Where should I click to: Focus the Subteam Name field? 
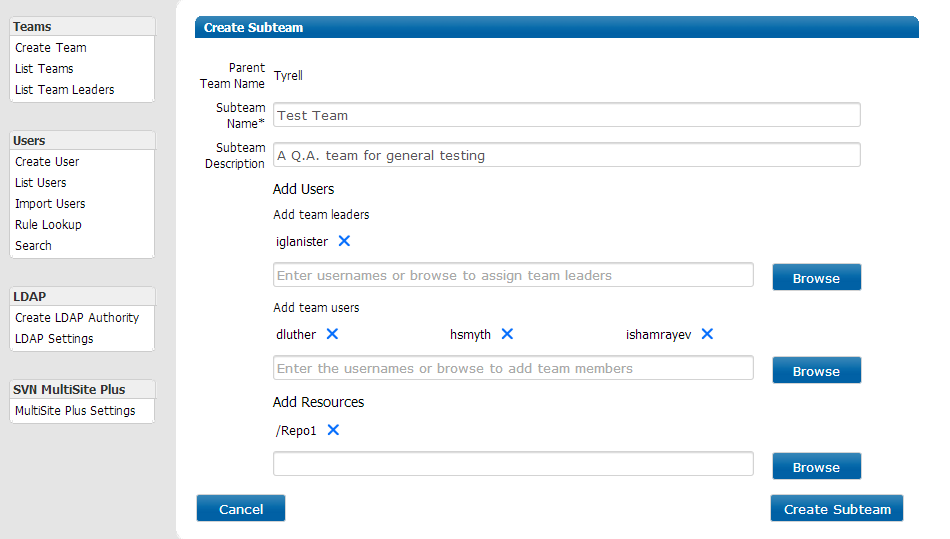click(x=566, y=115)
